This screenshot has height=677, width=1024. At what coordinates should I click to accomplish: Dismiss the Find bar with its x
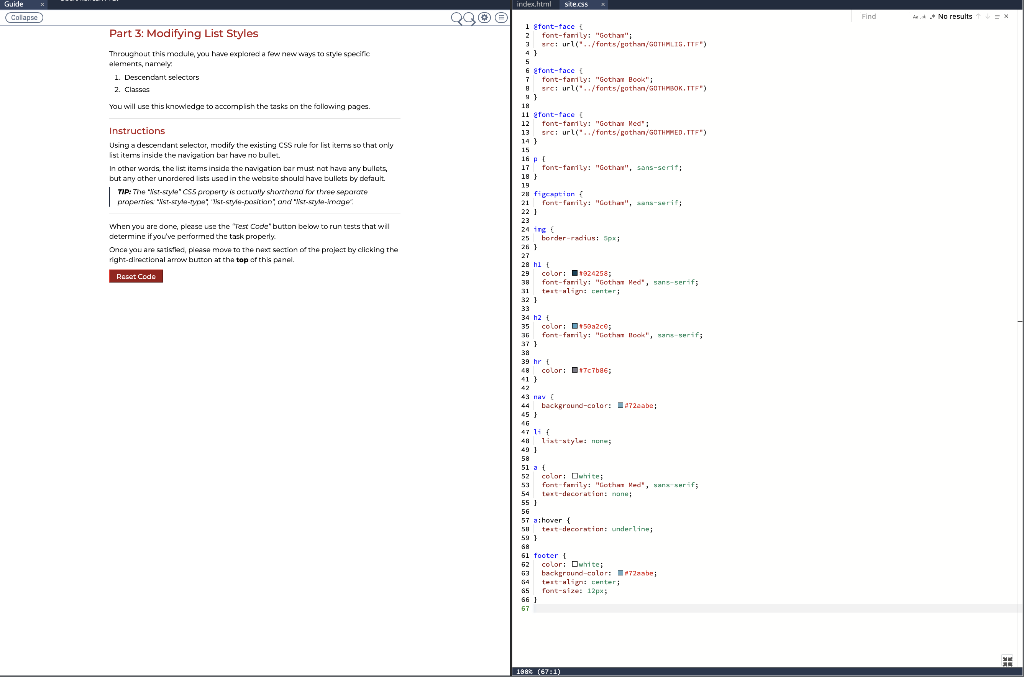click(1008, 17)
